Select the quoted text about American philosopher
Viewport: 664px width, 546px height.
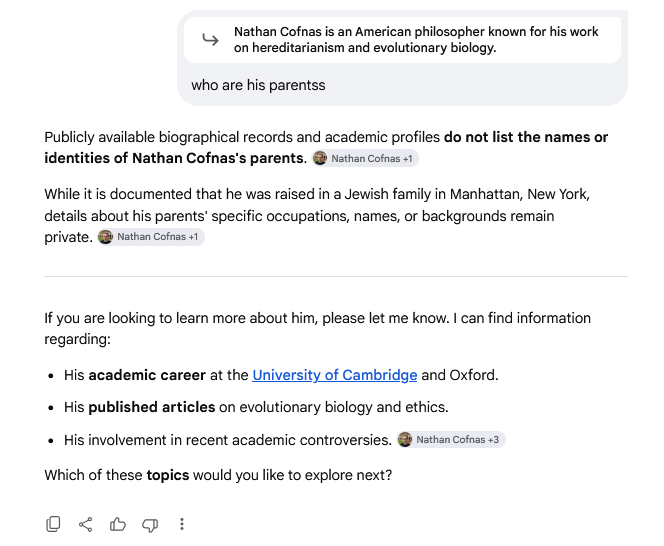tap(416, 40)
